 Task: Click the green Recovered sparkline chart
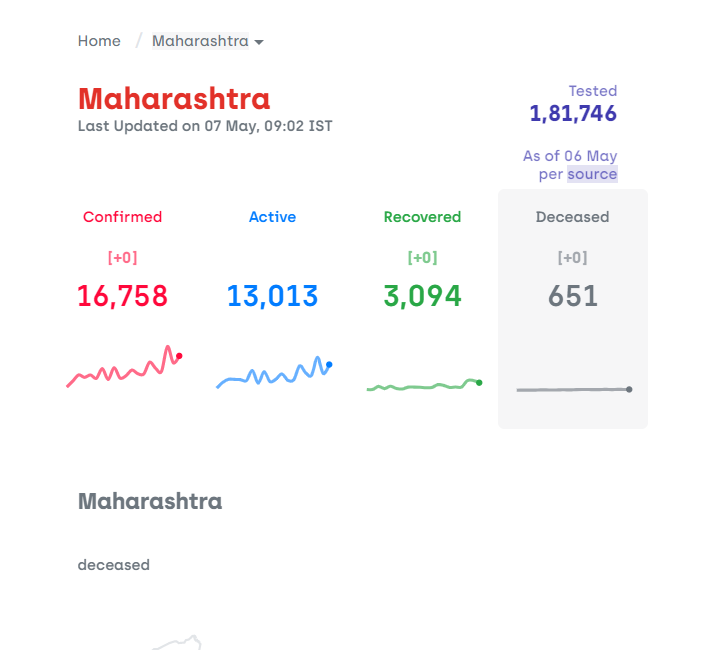pos(424,385)
